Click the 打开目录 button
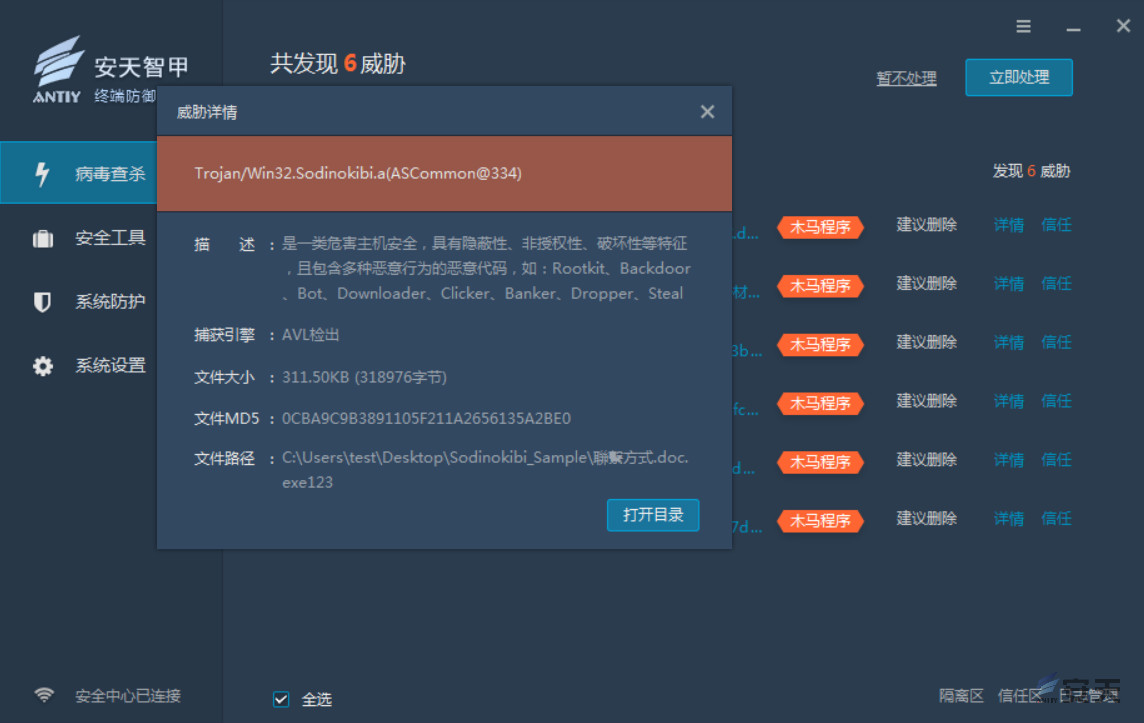 tap(653, 515)
